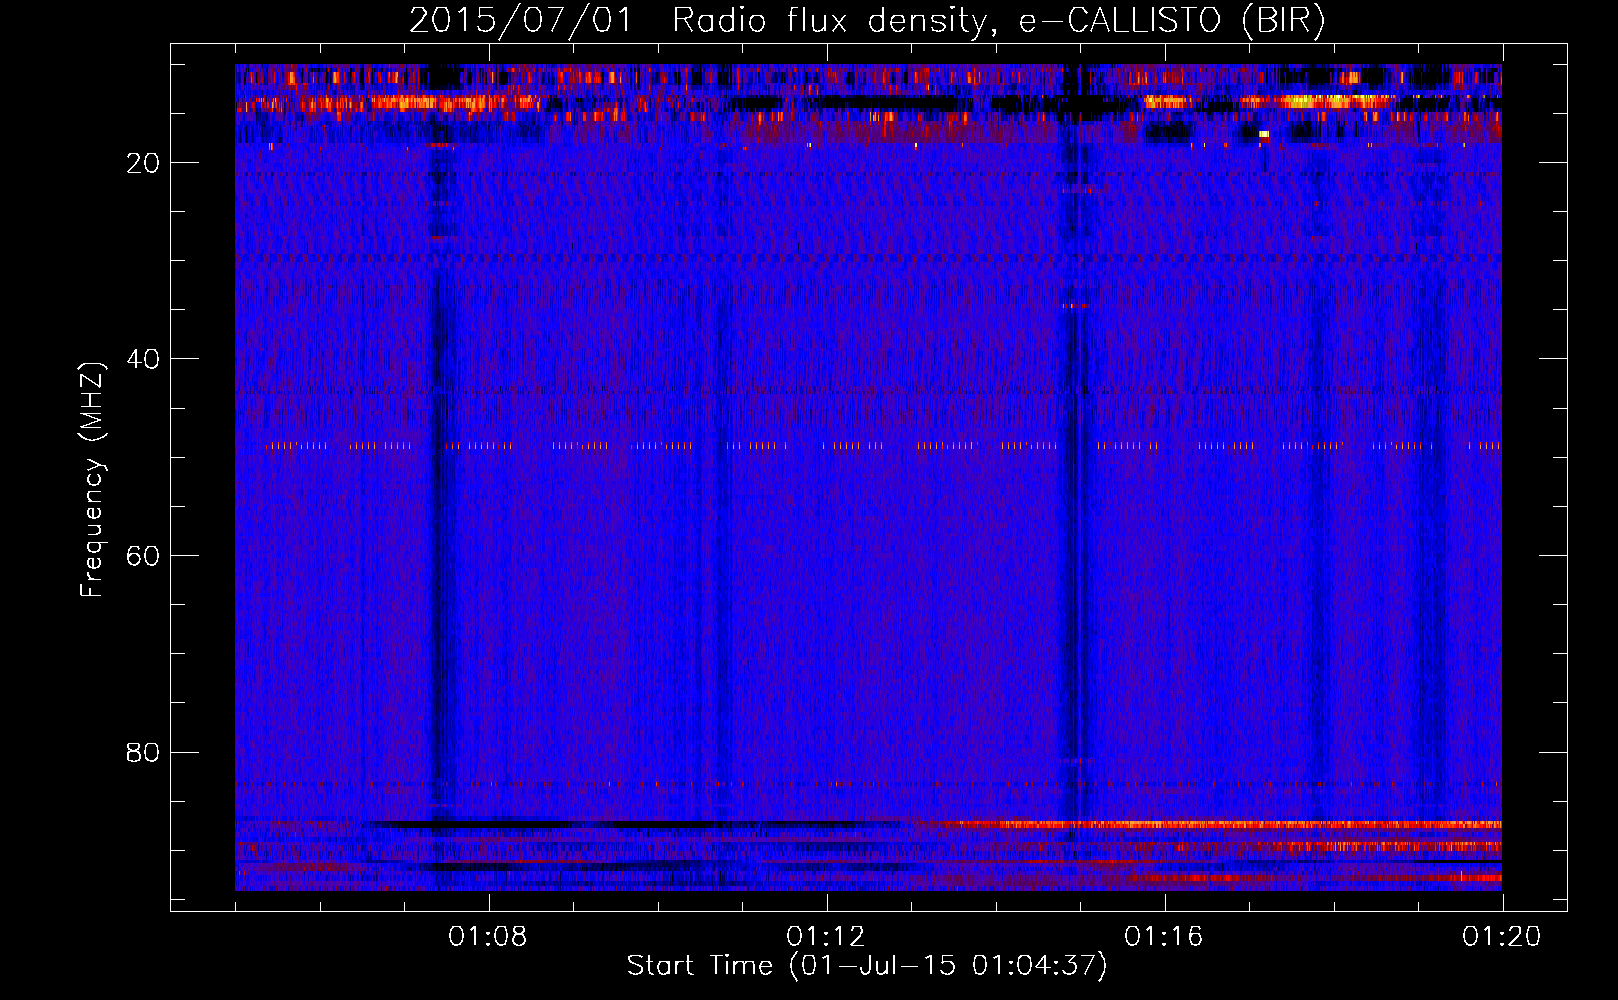1618x1000 pixels.
Task: Click the plot title '2015/07/01 Radio flux density'
Action: point(867,20)
